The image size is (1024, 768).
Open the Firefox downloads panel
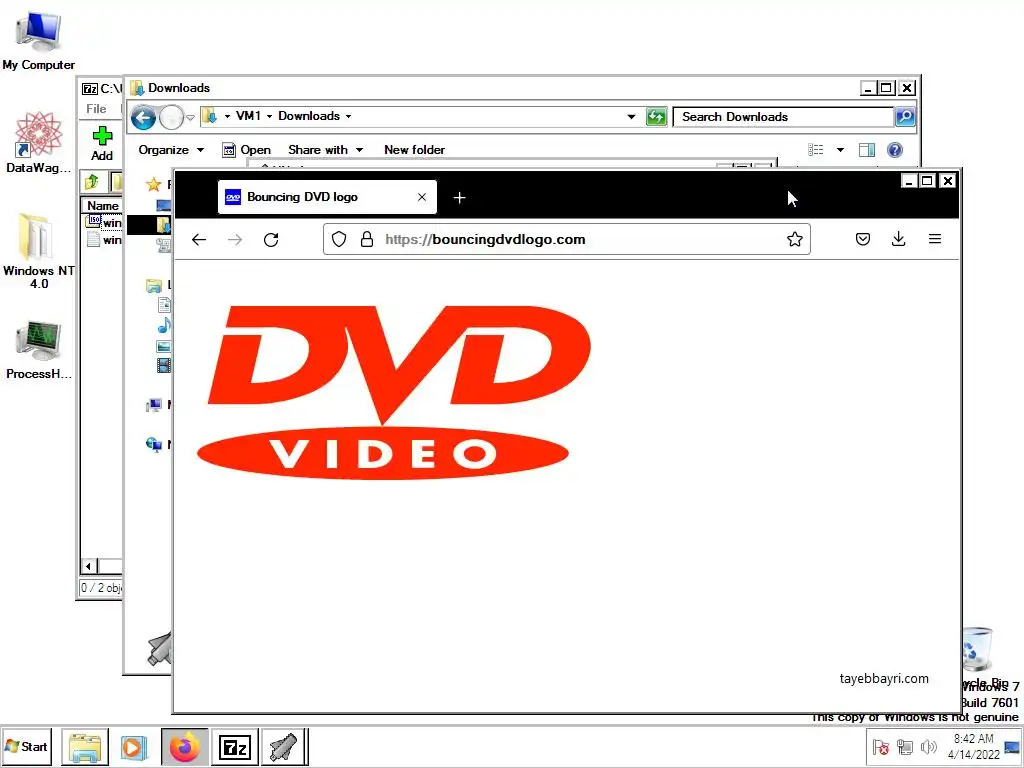899,239
